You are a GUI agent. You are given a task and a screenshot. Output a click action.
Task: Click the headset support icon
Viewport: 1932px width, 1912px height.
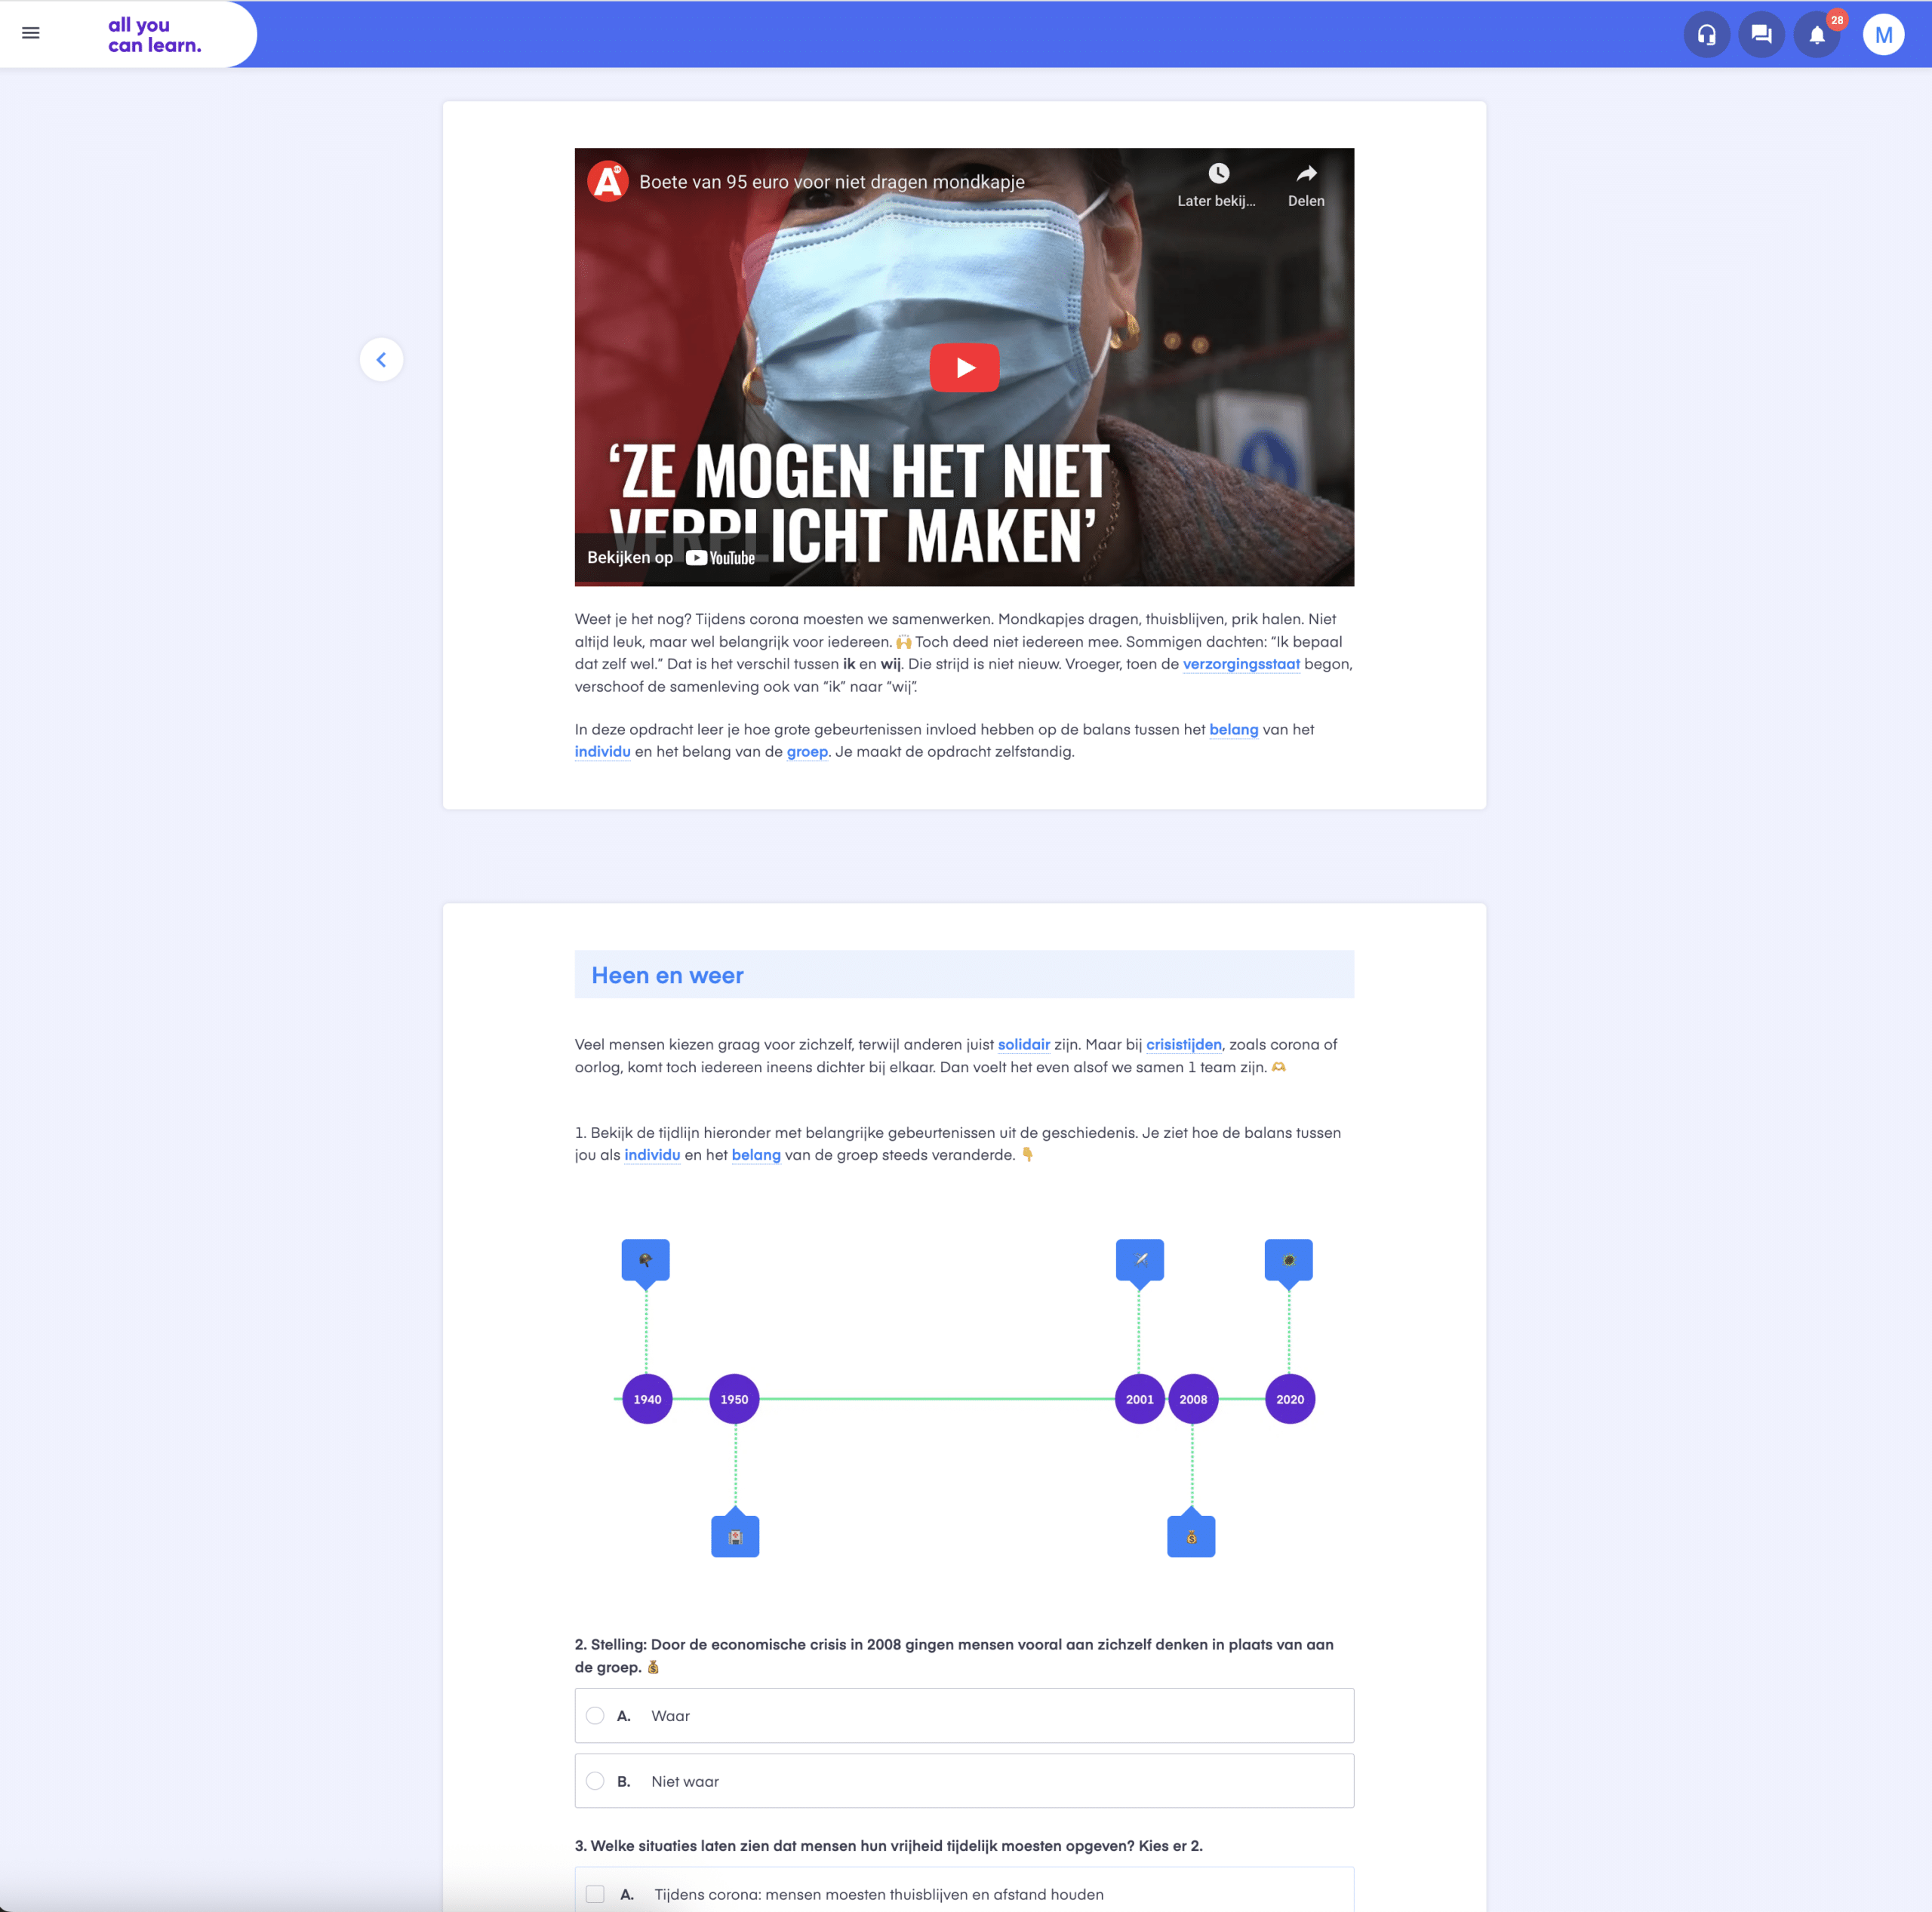pyautogui.click(x=1706, y=35)
